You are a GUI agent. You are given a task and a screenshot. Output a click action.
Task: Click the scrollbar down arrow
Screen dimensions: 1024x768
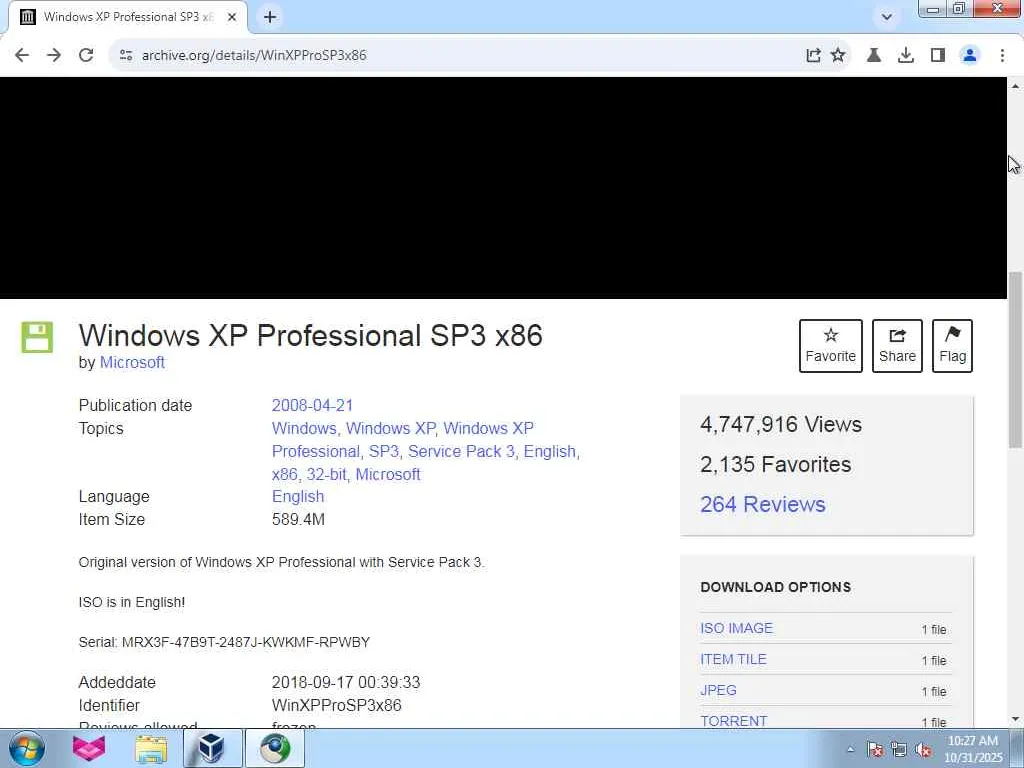(x=1015, y=719)
